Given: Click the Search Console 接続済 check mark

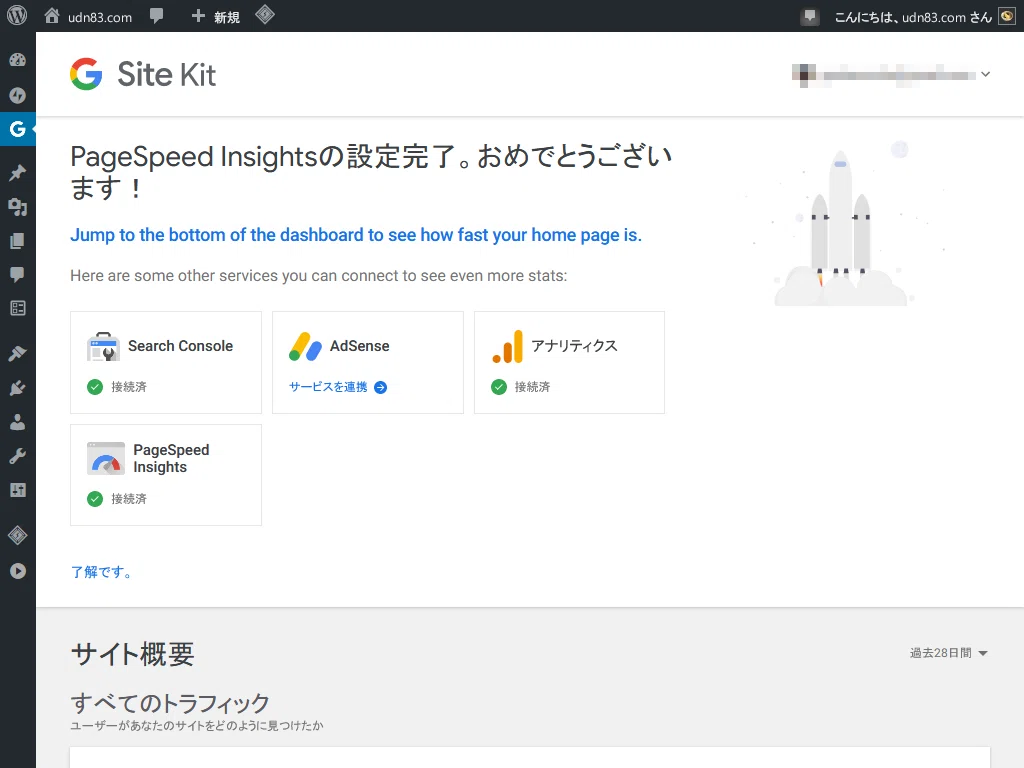Looking at the screenshot, I should tap(95, 387).
